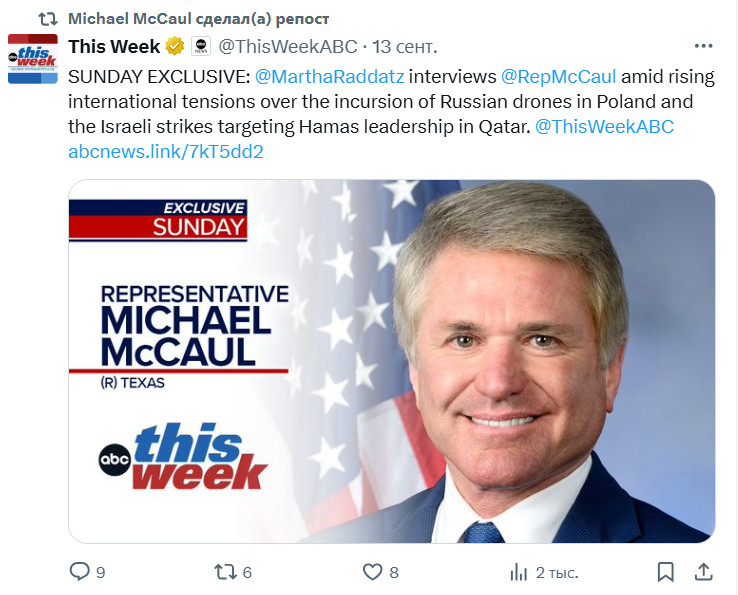This screenshot has height=595, width=738.
Task: Open the Representative Michael McCaul promo image
Action: tap(391, 361)
